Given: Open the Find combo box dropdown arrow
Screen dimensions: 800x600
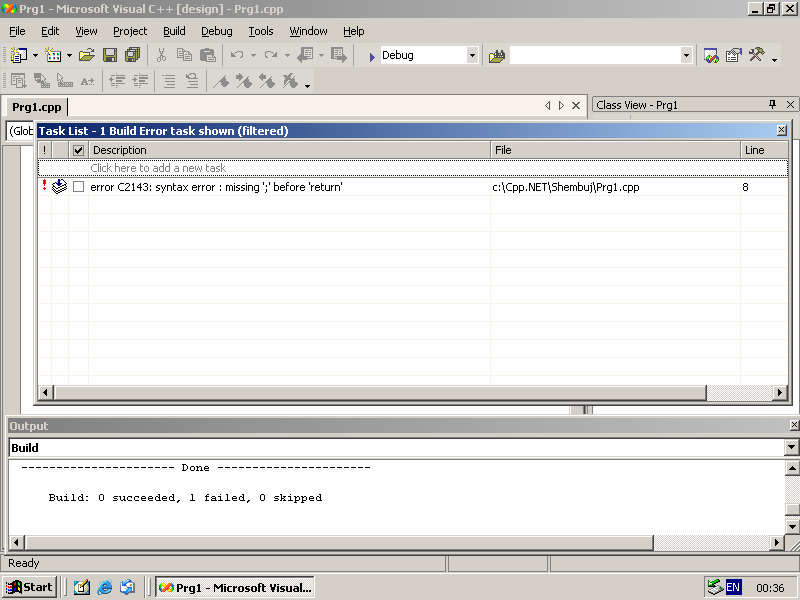Looking at the screenshot, I should pos(686,55).
